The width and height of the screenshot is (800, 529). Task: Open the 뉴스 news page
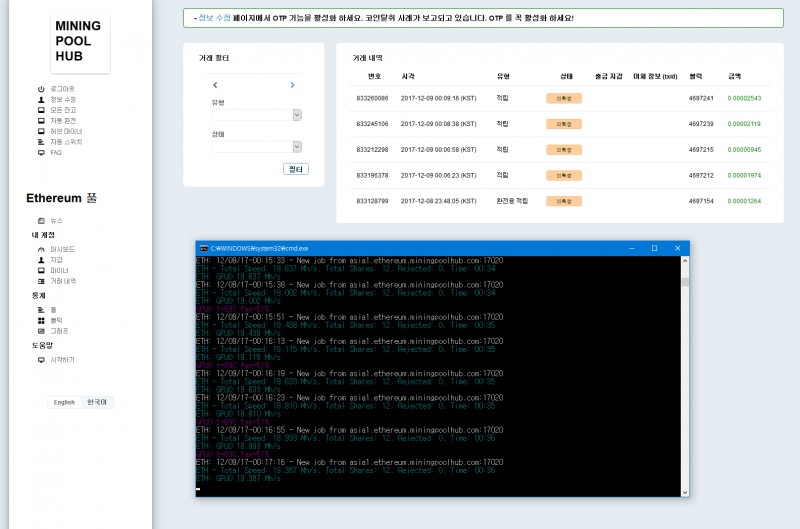pos(56,220)
